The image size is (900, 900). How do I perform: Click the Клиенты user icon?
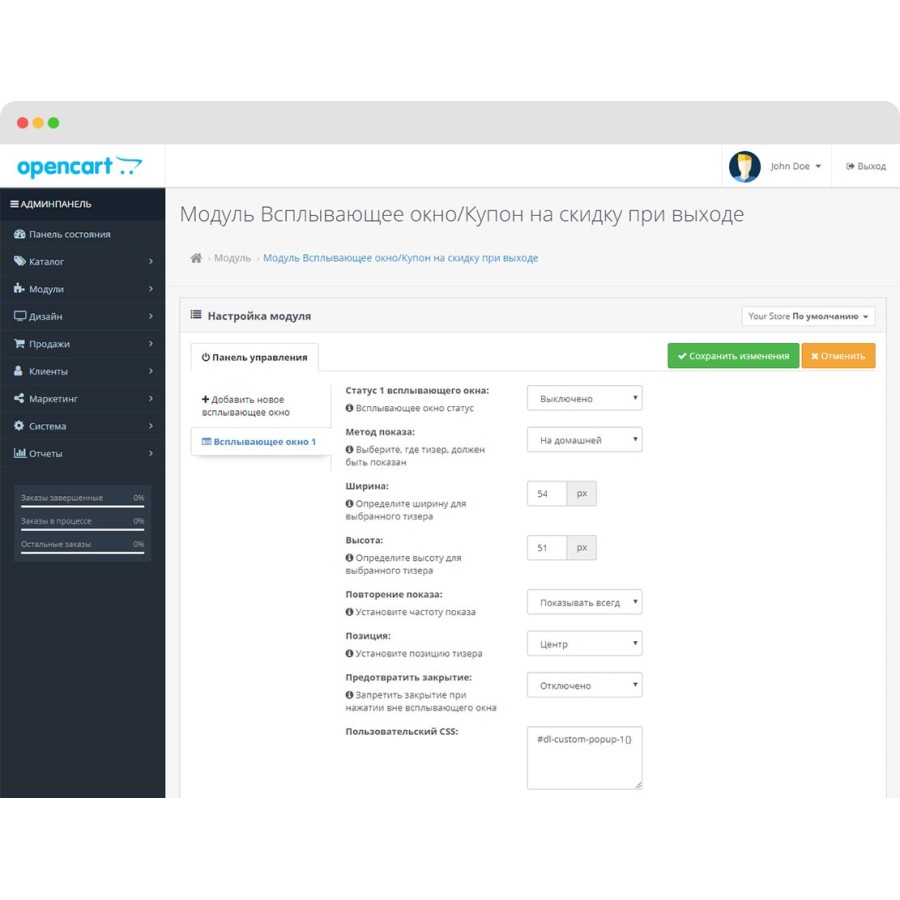(18, 371)
